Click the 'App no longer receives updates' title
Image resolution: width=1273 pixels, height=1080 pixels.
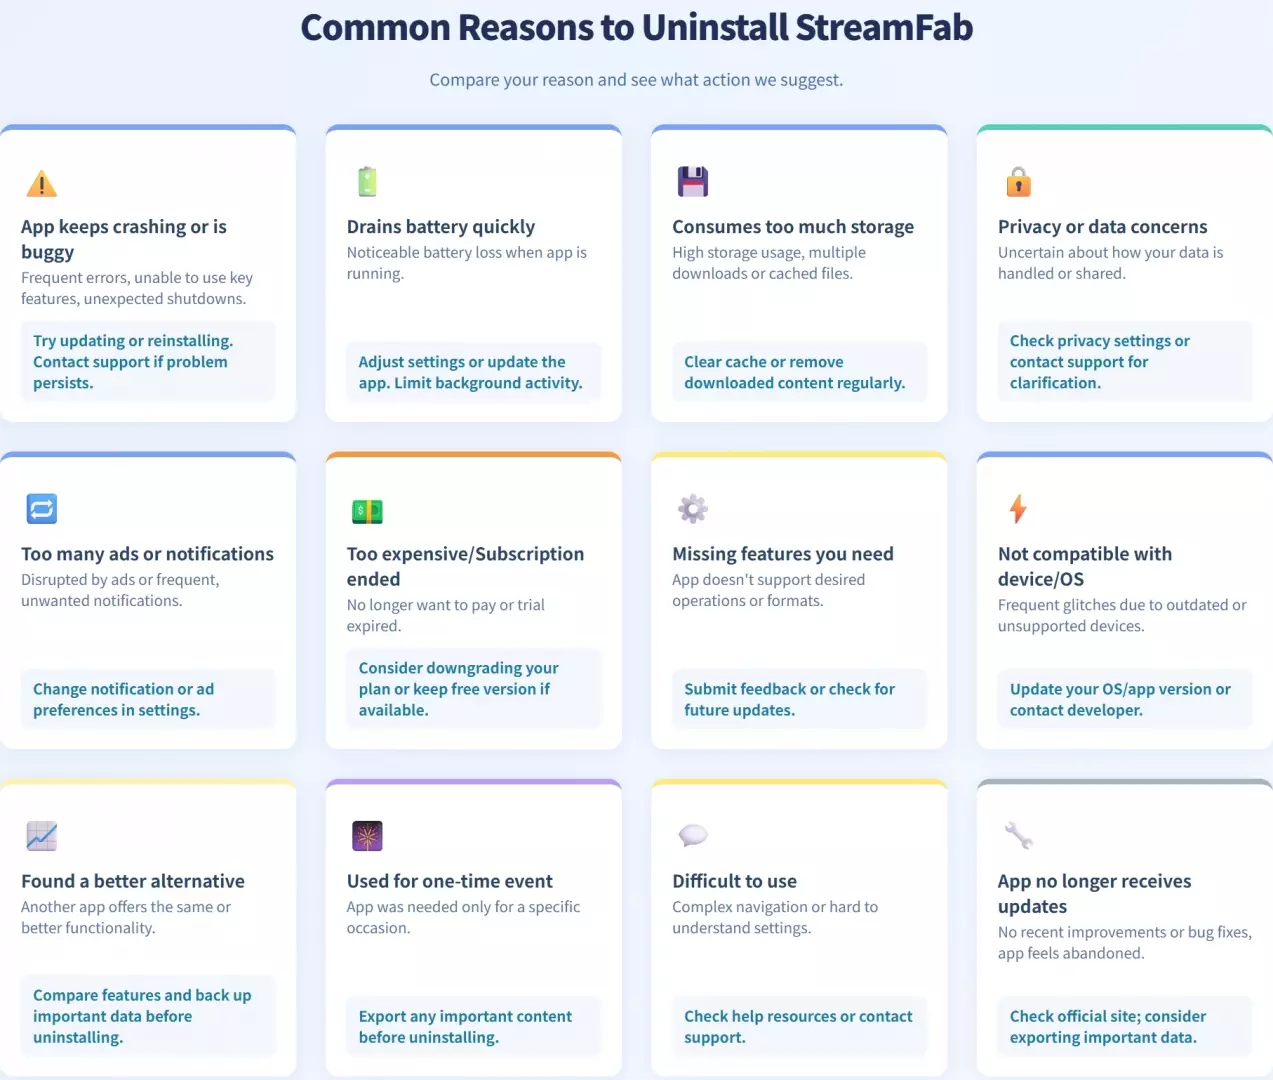tap(1094, 893)
